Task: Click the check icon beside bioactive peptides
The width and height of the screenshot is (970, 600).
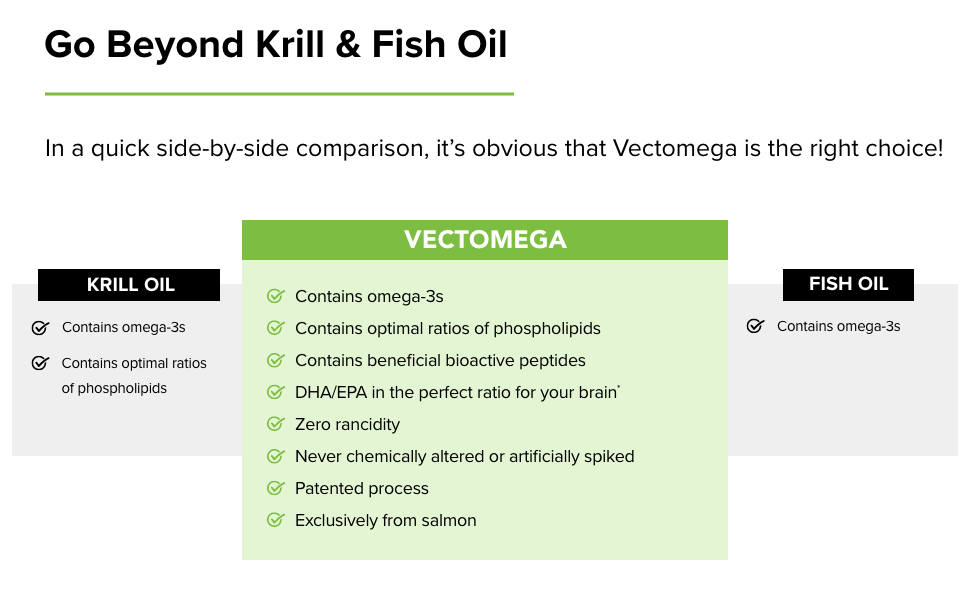Action: click(x=276, y=360)
